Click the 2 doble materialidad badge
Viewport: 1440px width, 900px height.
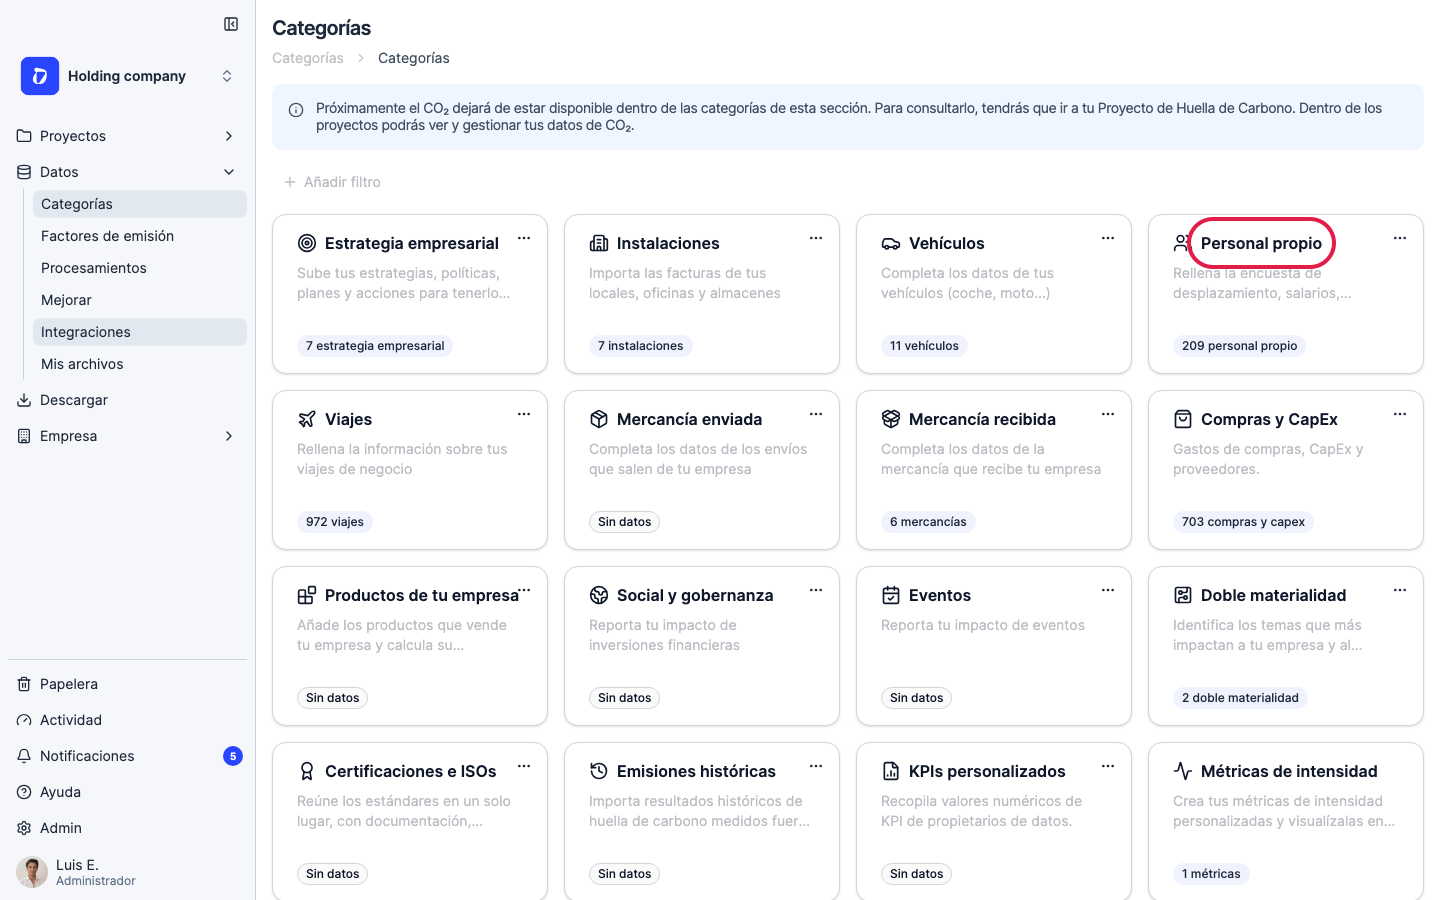[1240, 698]
